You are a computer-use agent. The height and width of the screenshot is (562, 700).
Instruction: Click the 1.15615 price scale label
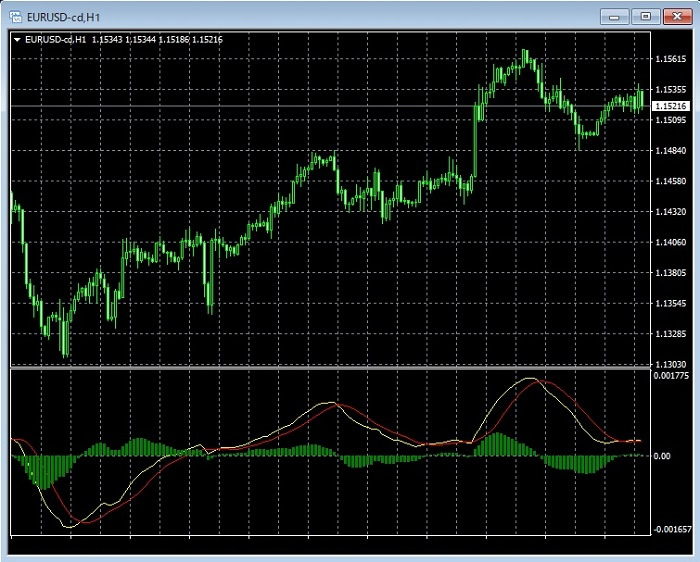coord(671,59)
